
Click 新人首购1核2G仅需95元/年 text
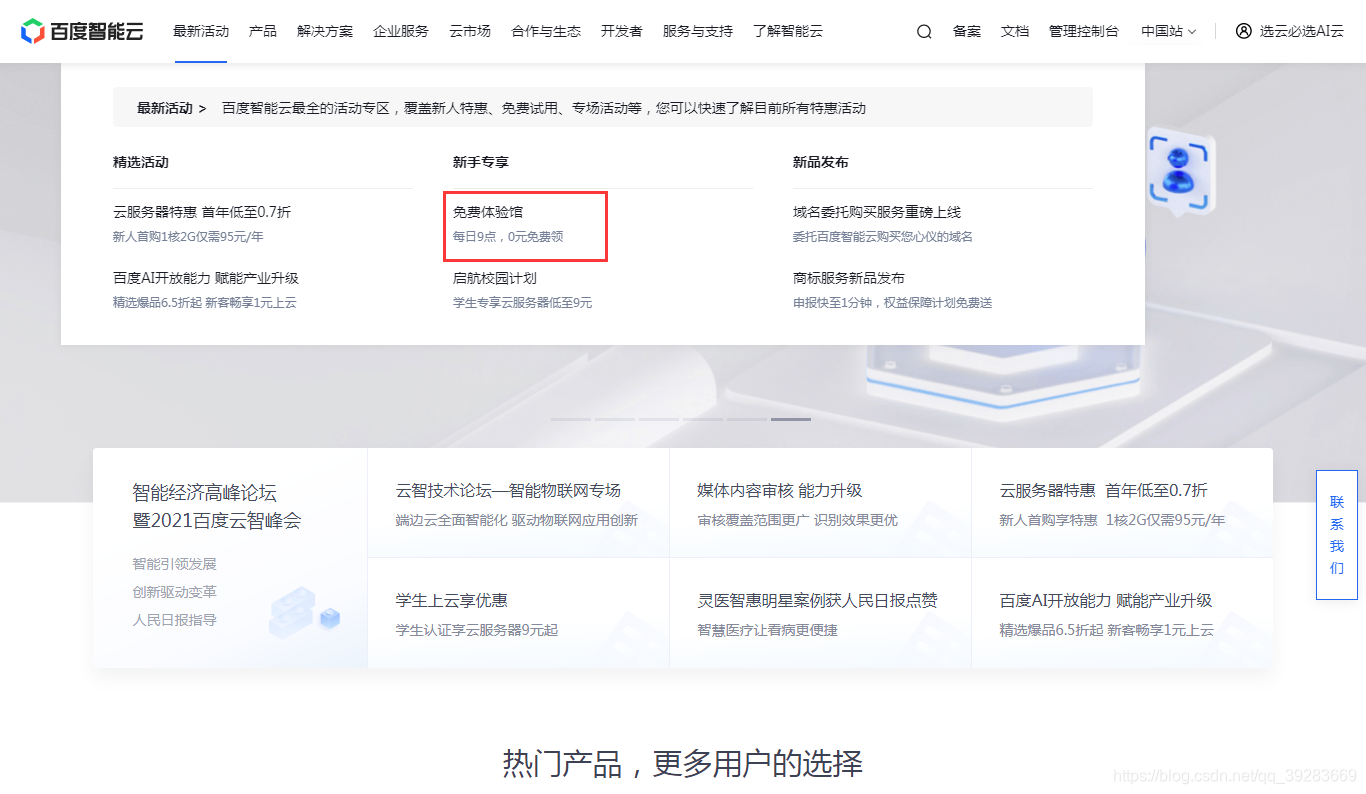point(188,237)
